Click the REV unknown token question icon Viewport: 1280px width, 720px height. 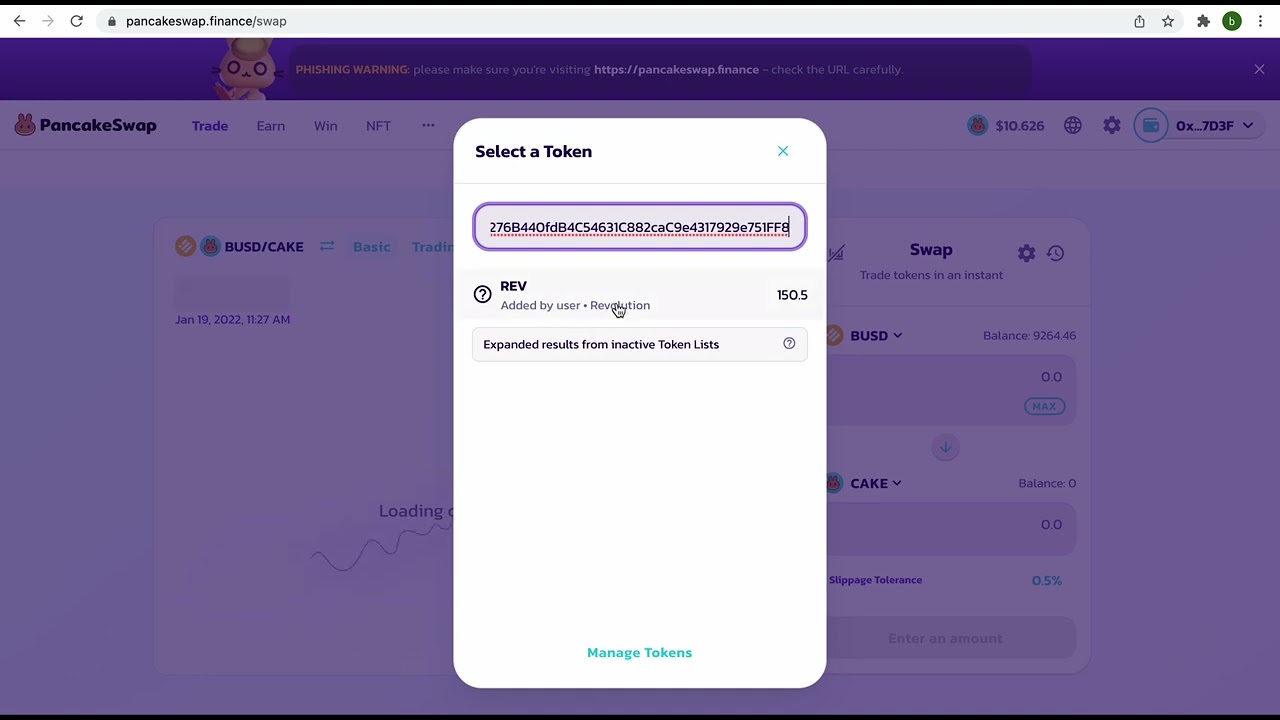pyautogui.click(x=483, y=294)
